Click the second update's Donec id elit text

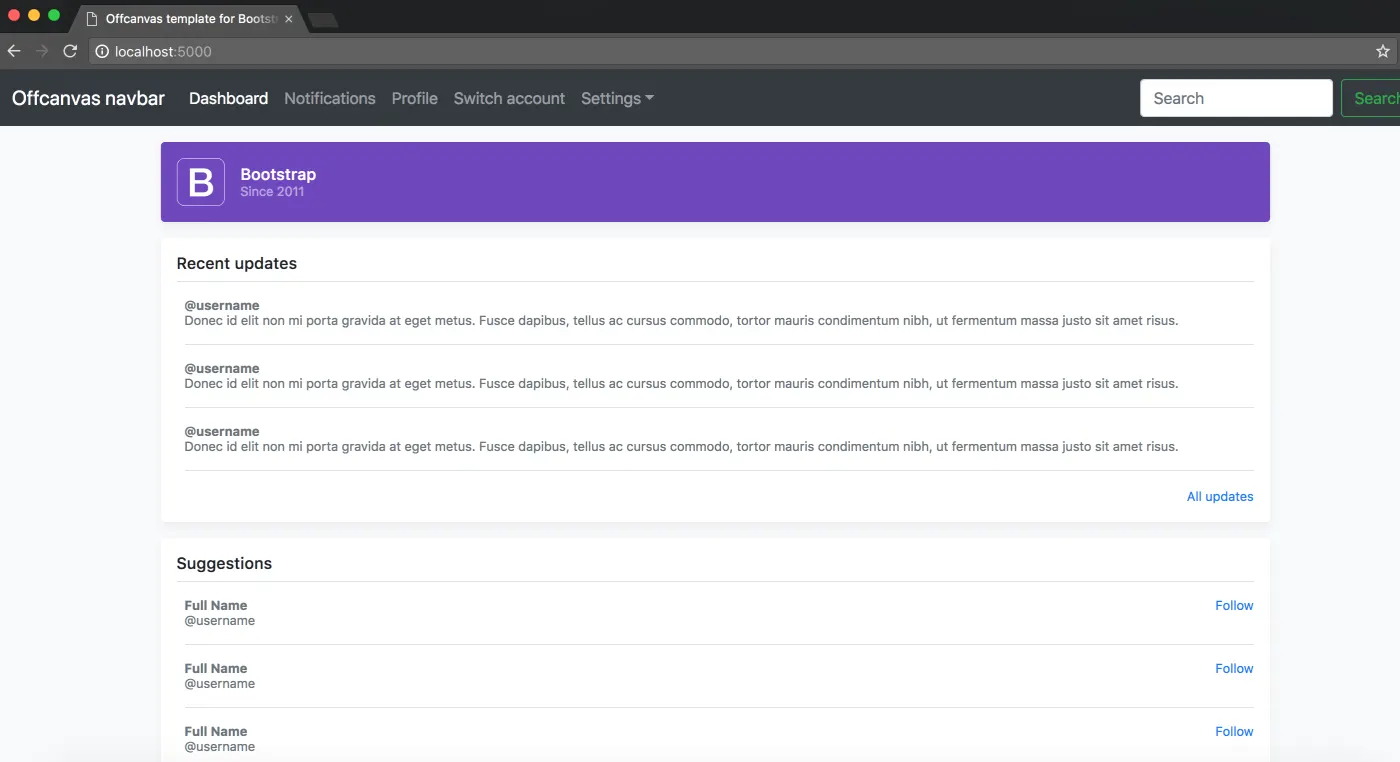[681, 384]
